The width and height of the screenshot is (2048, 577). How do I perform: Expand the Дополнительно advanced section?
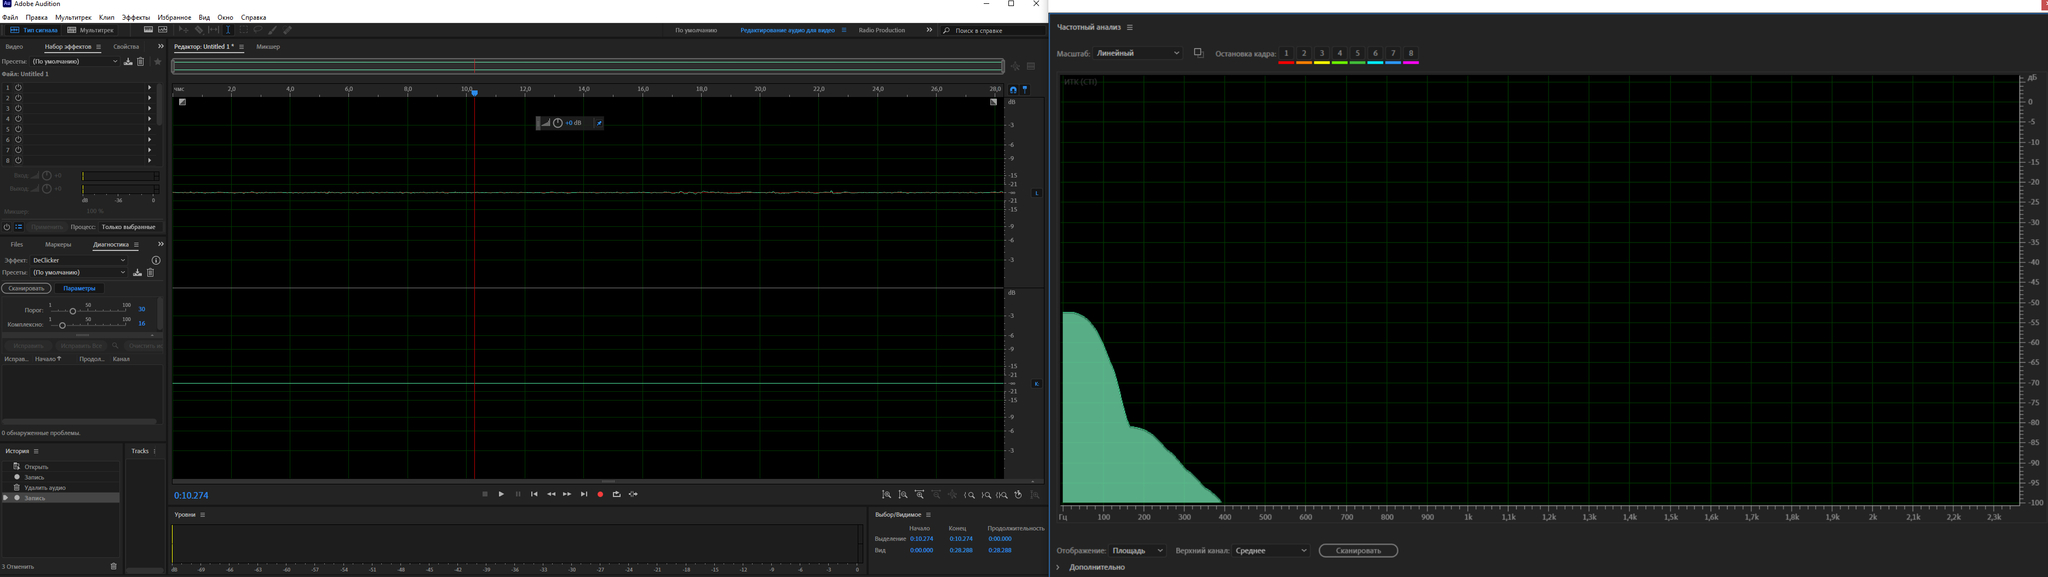[x=1058, y=567]
